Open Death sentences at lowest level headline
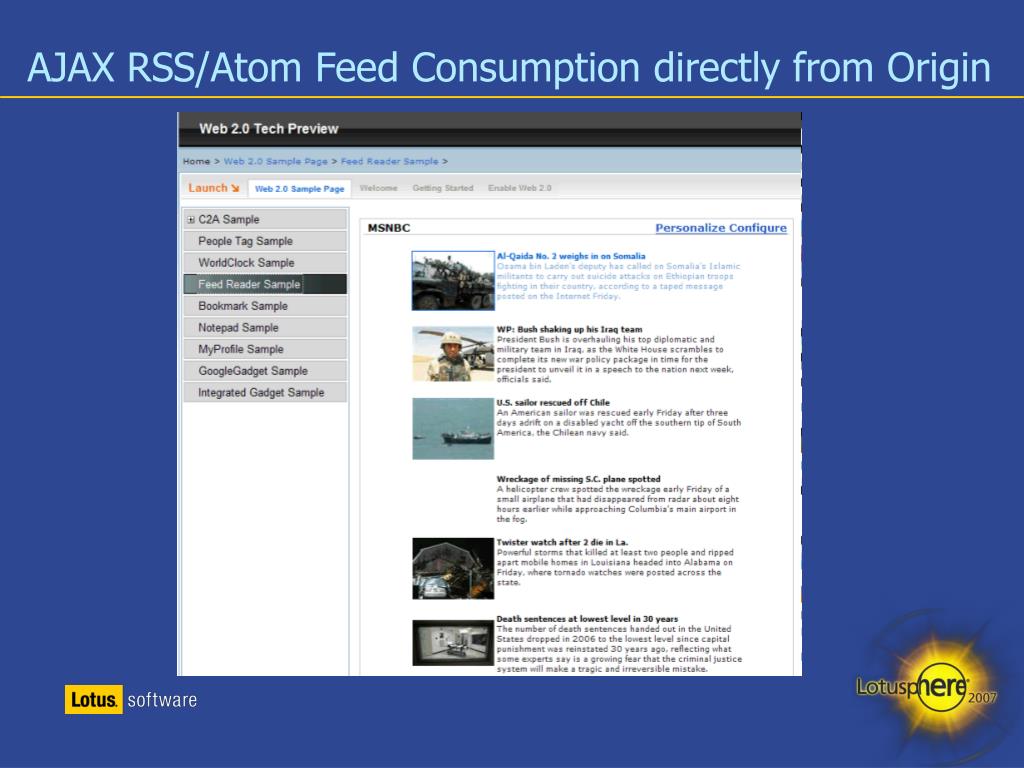The width and height of the screenshot is (1024, 768). tap(587, 618)
